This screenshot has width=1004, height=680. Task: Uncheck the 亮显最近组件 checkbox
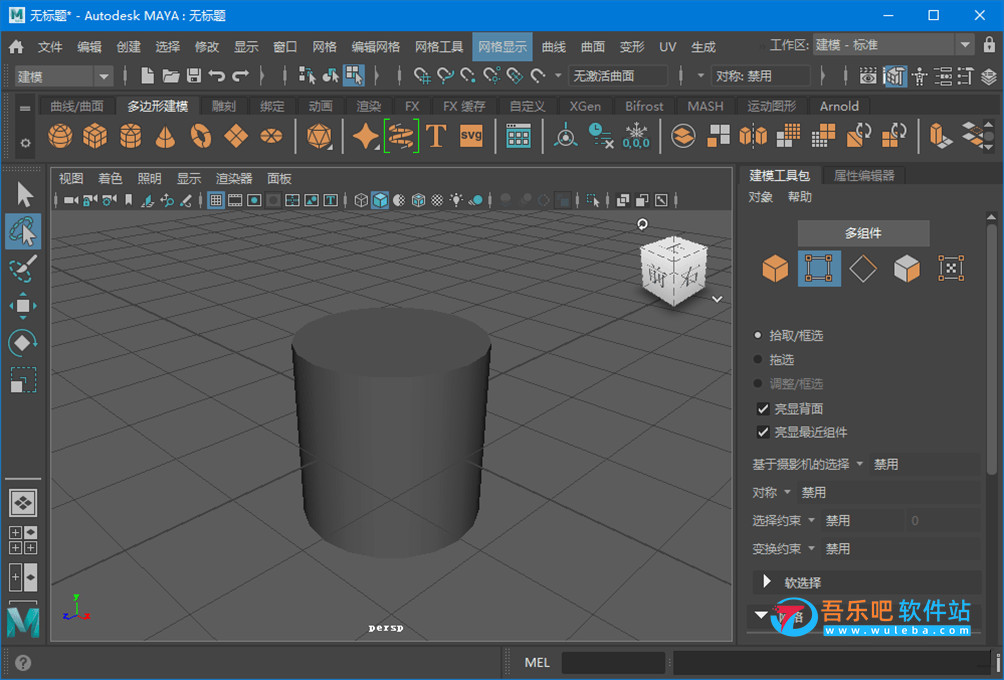tap(763, 432)
